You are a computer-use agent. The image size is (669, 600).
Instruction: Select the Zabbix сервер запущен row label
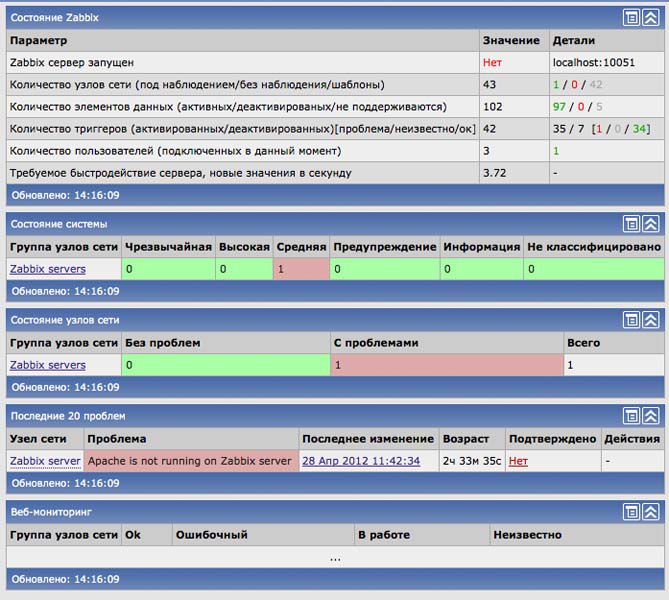[72, 63]
